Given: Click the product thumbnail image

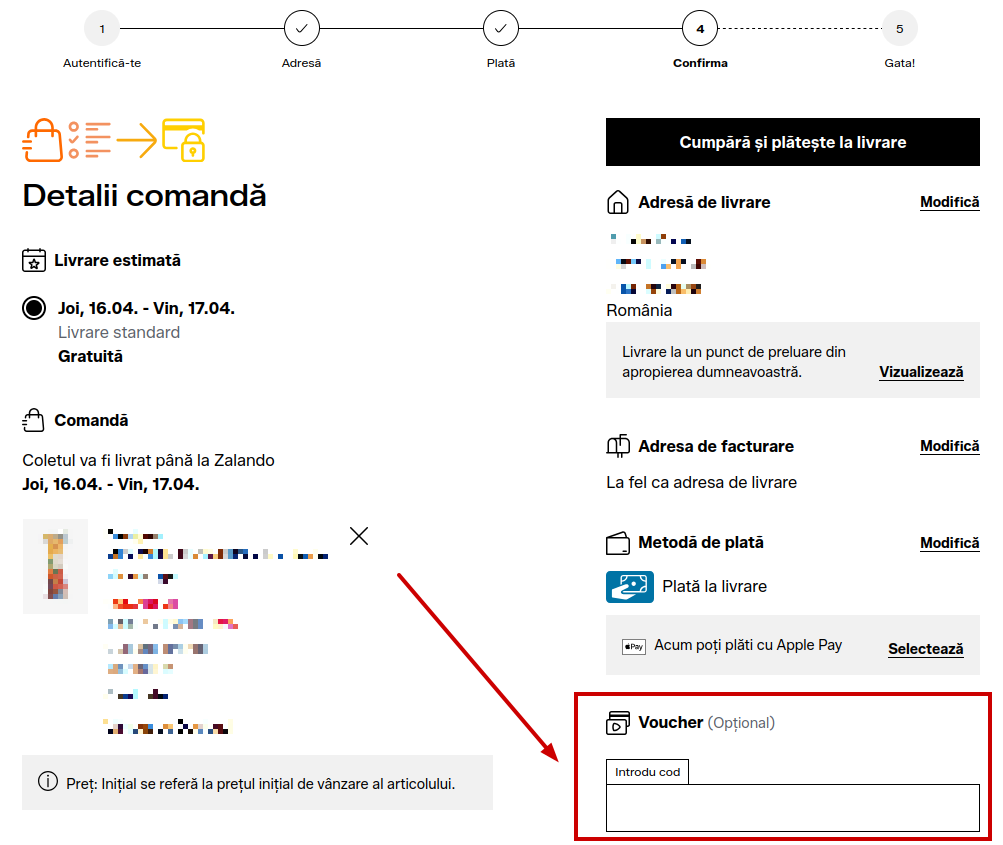Looking at the screenshot, I should point(56,566).
